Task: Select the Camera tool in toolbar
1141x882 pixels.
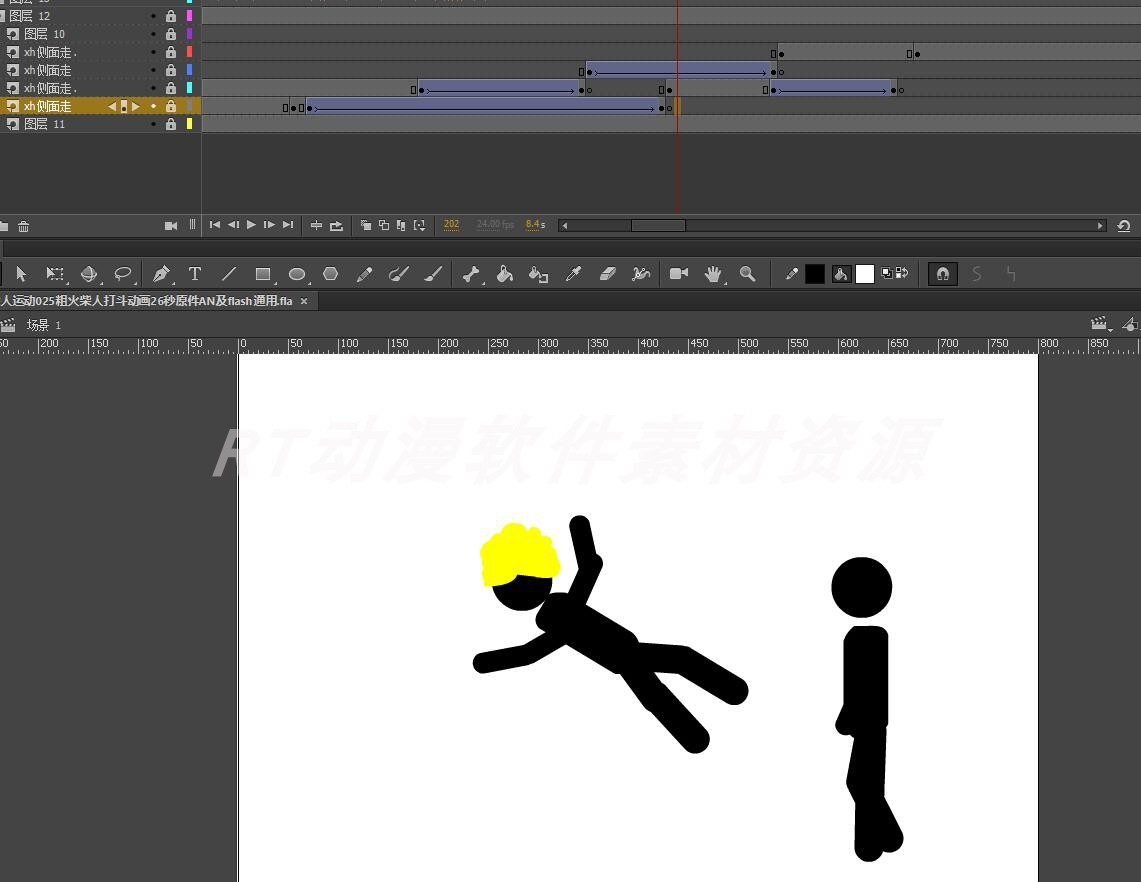Action: (679, 274)
